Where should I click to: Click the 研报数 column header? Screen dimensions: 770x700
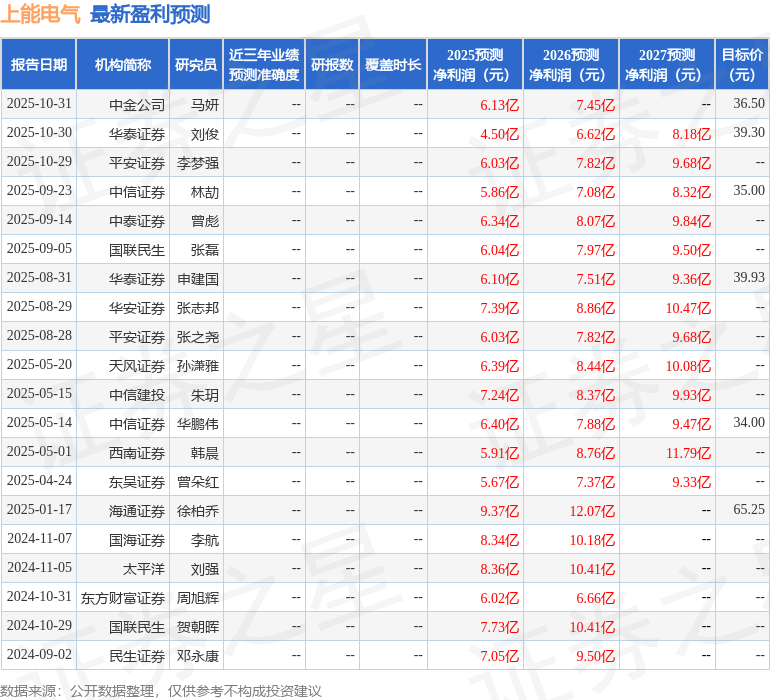(332, 65)
